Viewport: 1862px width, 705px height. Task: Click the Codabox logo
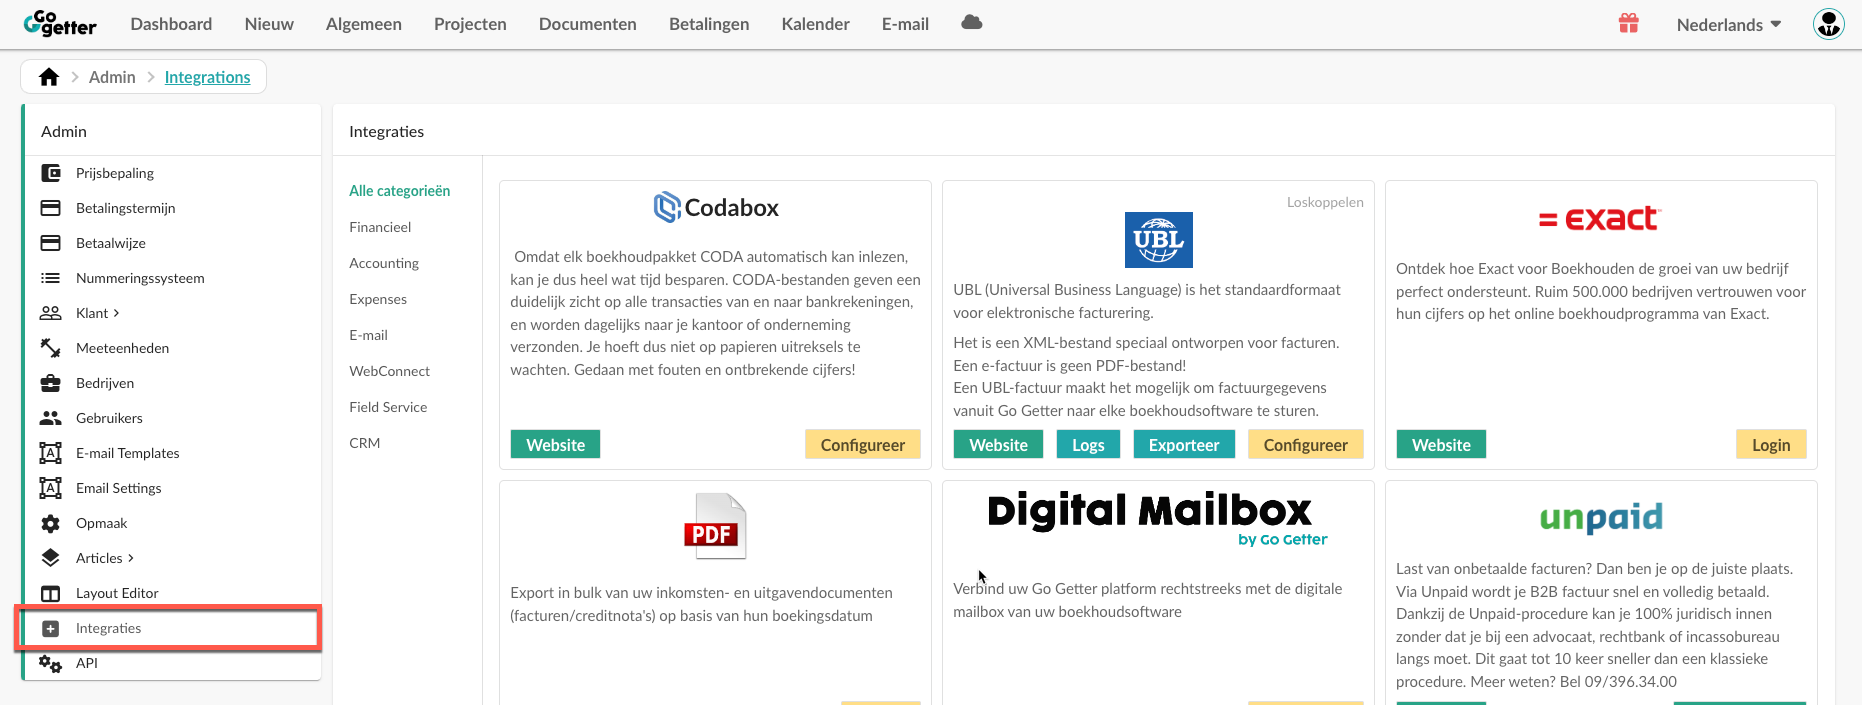[x=716, y=208]
